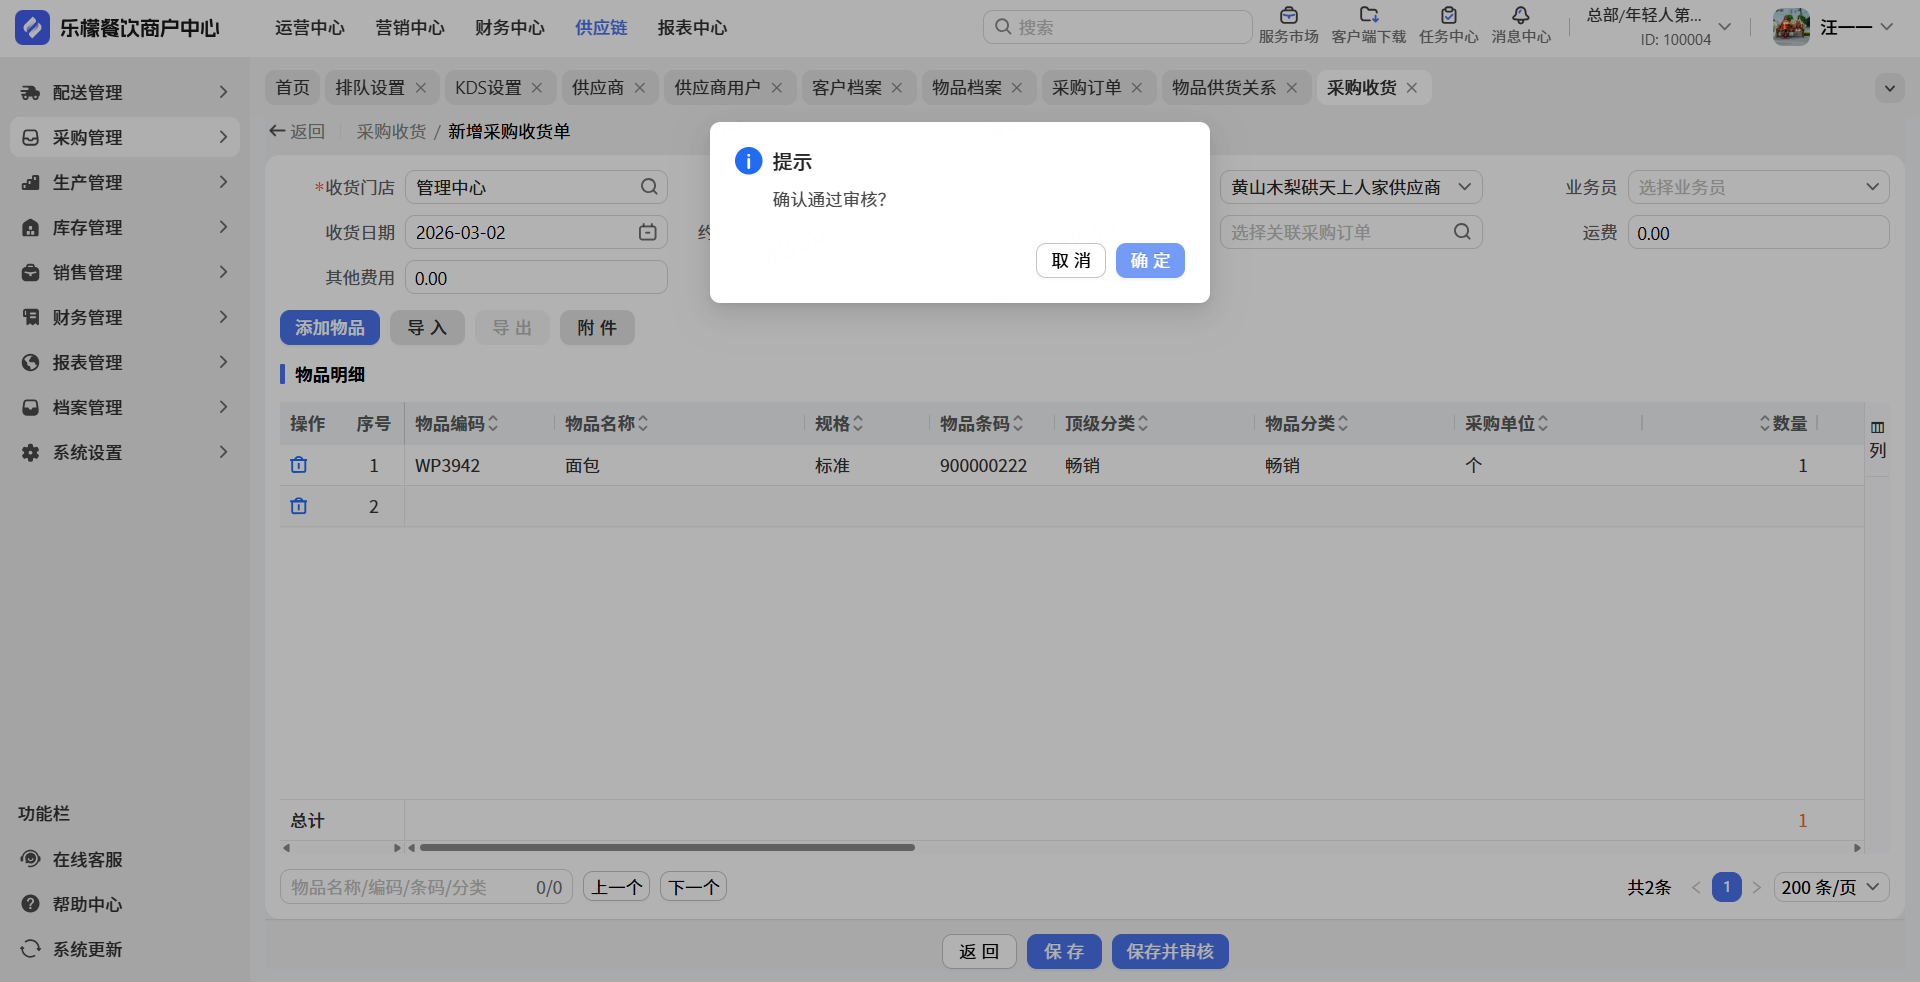Open the 200 条/页 page size dropdown
Viewport: 1920px width, 982px height.
pos(1830,887)
